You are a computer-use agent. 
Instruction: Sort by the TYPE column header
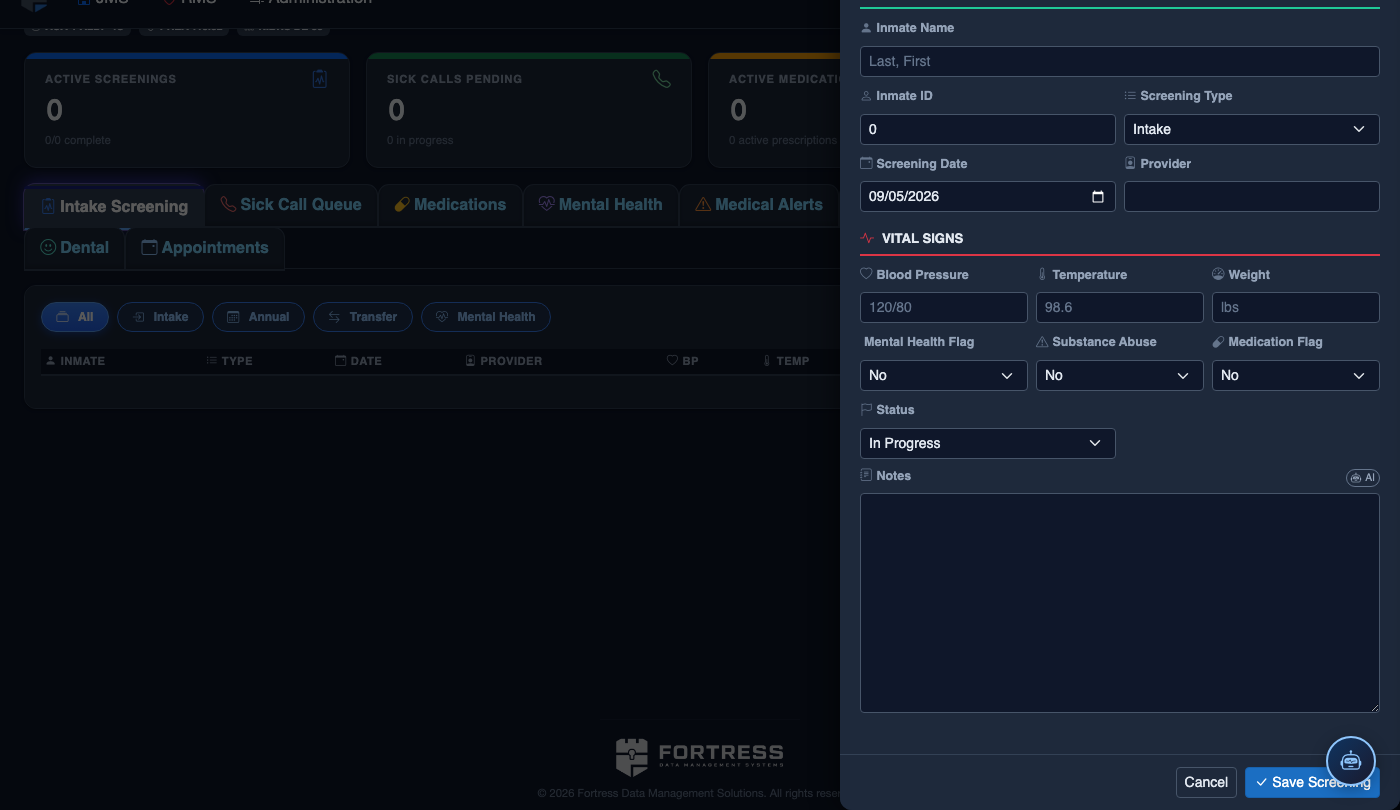point(229,361)
